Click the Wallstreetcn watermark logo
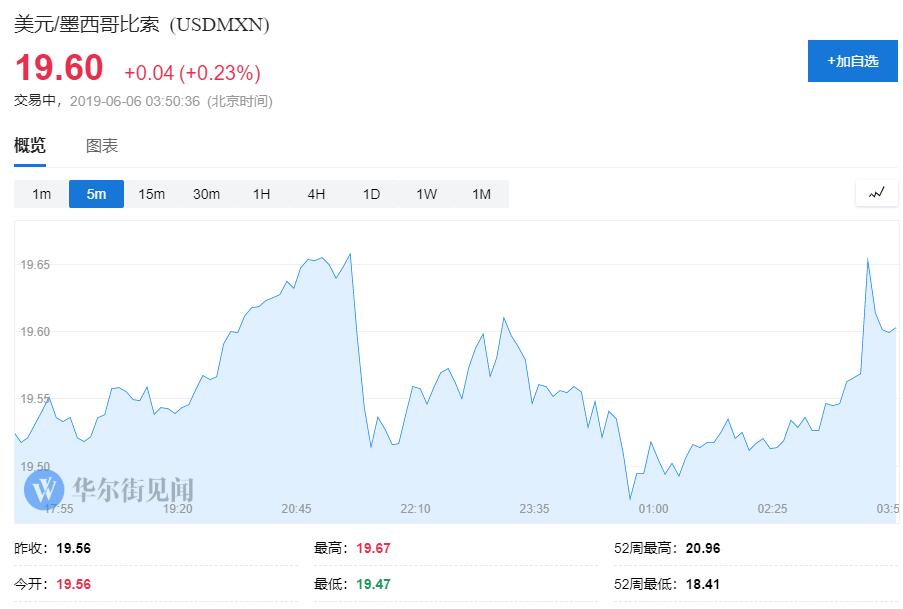 109,489
